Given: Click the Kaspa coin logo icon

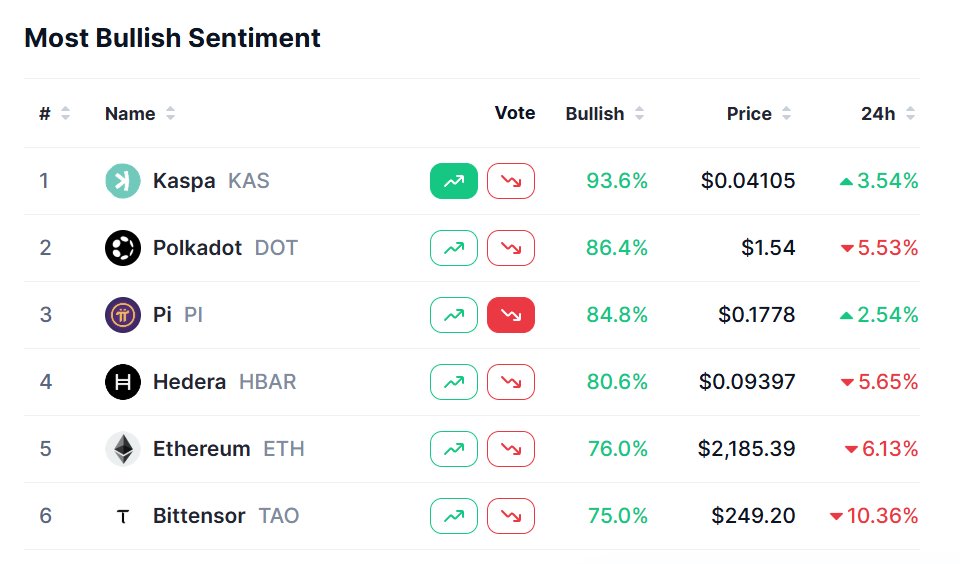Looking at the screenshot, I should [x=123, y=181].
